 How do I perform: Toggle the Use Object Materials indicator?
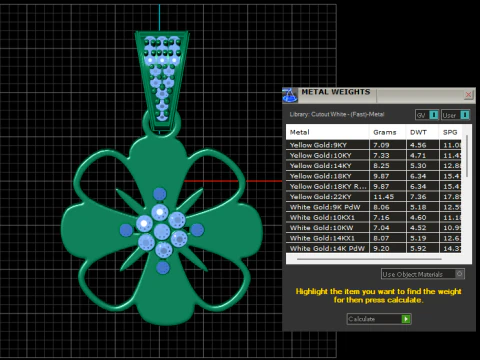[x=459, y=274]
